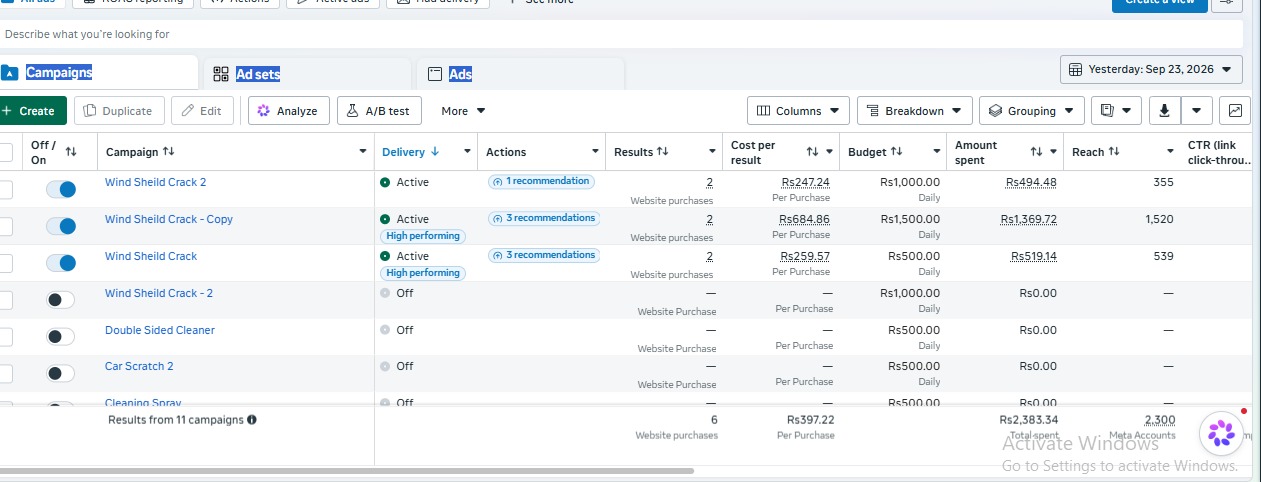
Task: Click the export download icon
Action: (1164, 111)
